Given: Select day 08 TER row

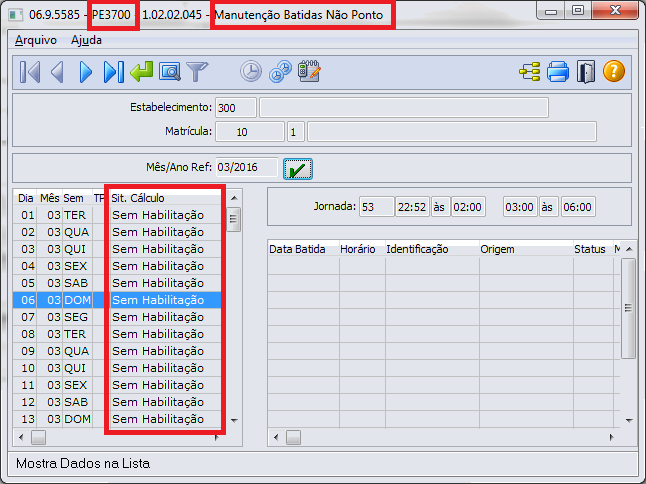Looking at the screenshot, I should [117, 334].
